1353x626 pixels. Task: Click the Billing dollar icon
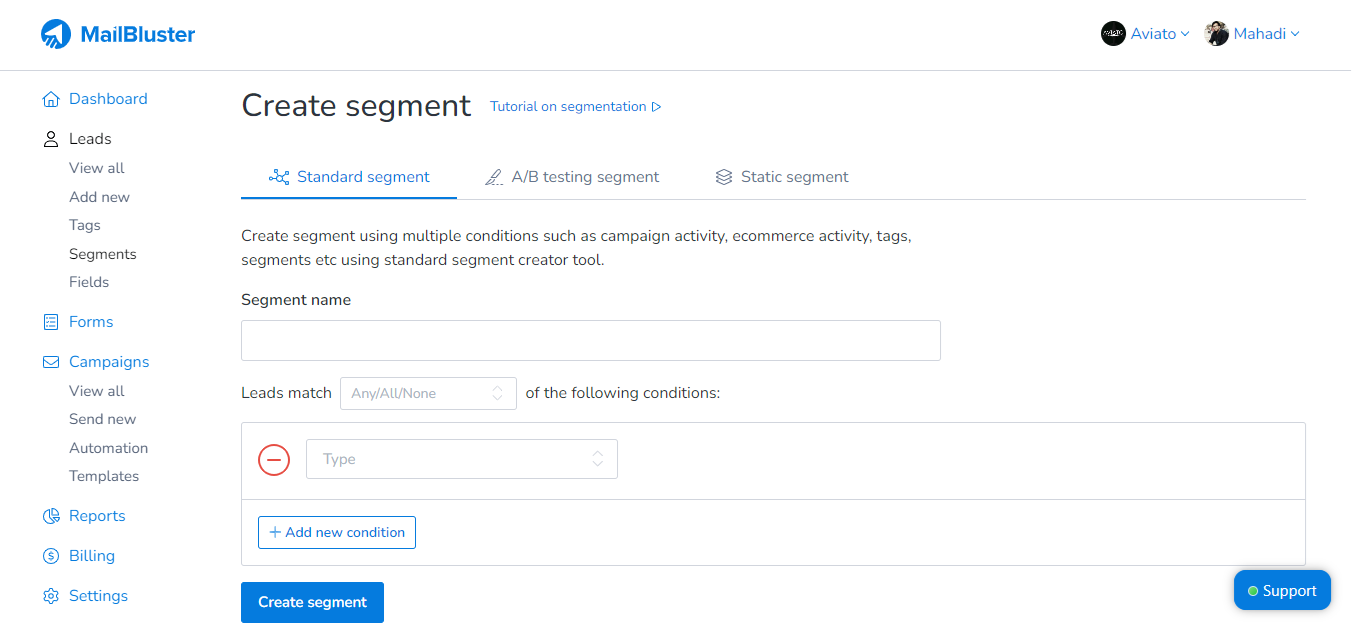pos(51,555)
